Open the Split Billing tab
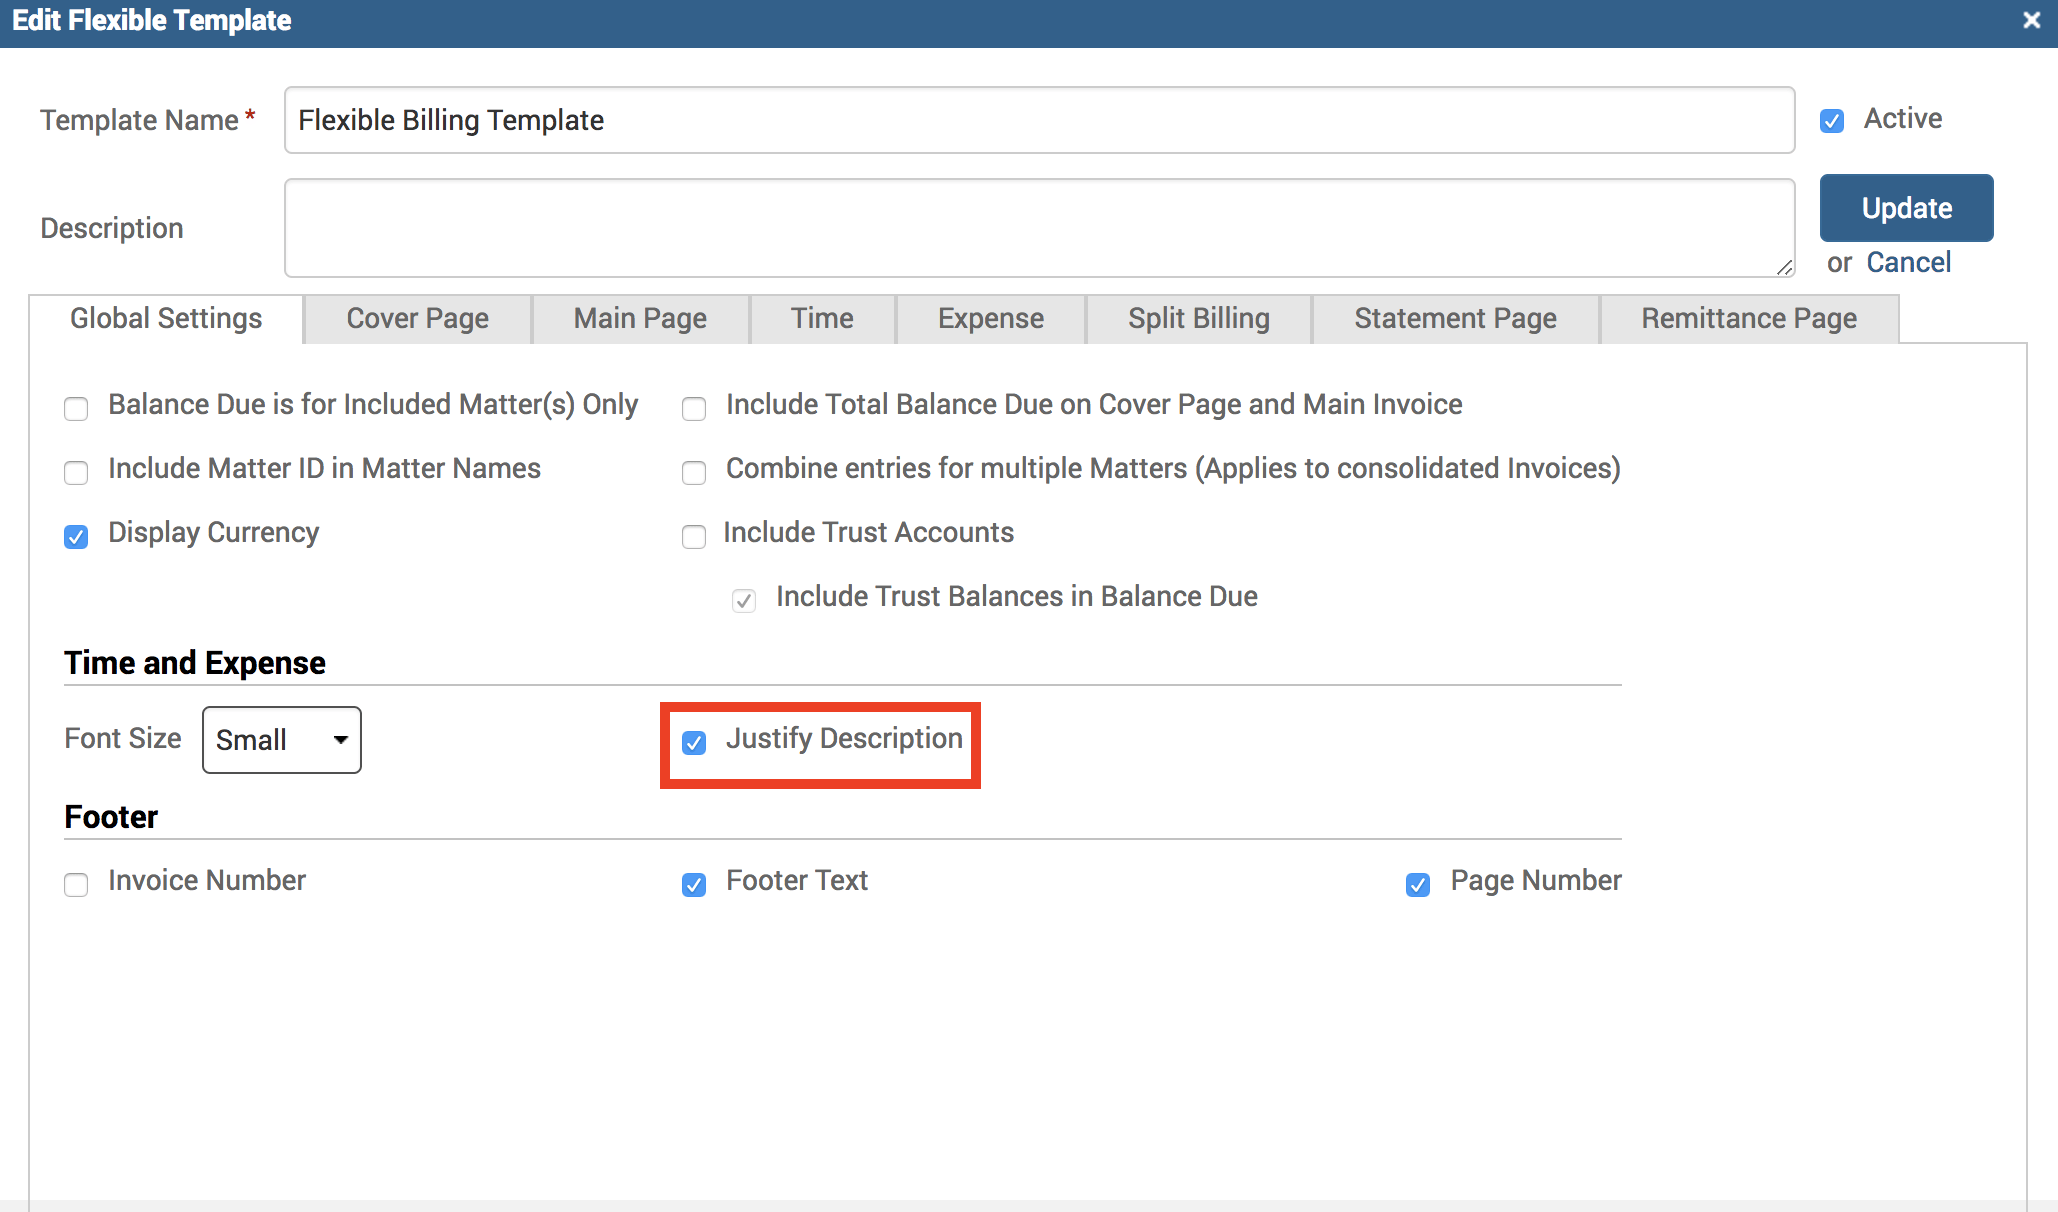The width and height of the screenshot is (2058, 1212). pos(1198,319)
